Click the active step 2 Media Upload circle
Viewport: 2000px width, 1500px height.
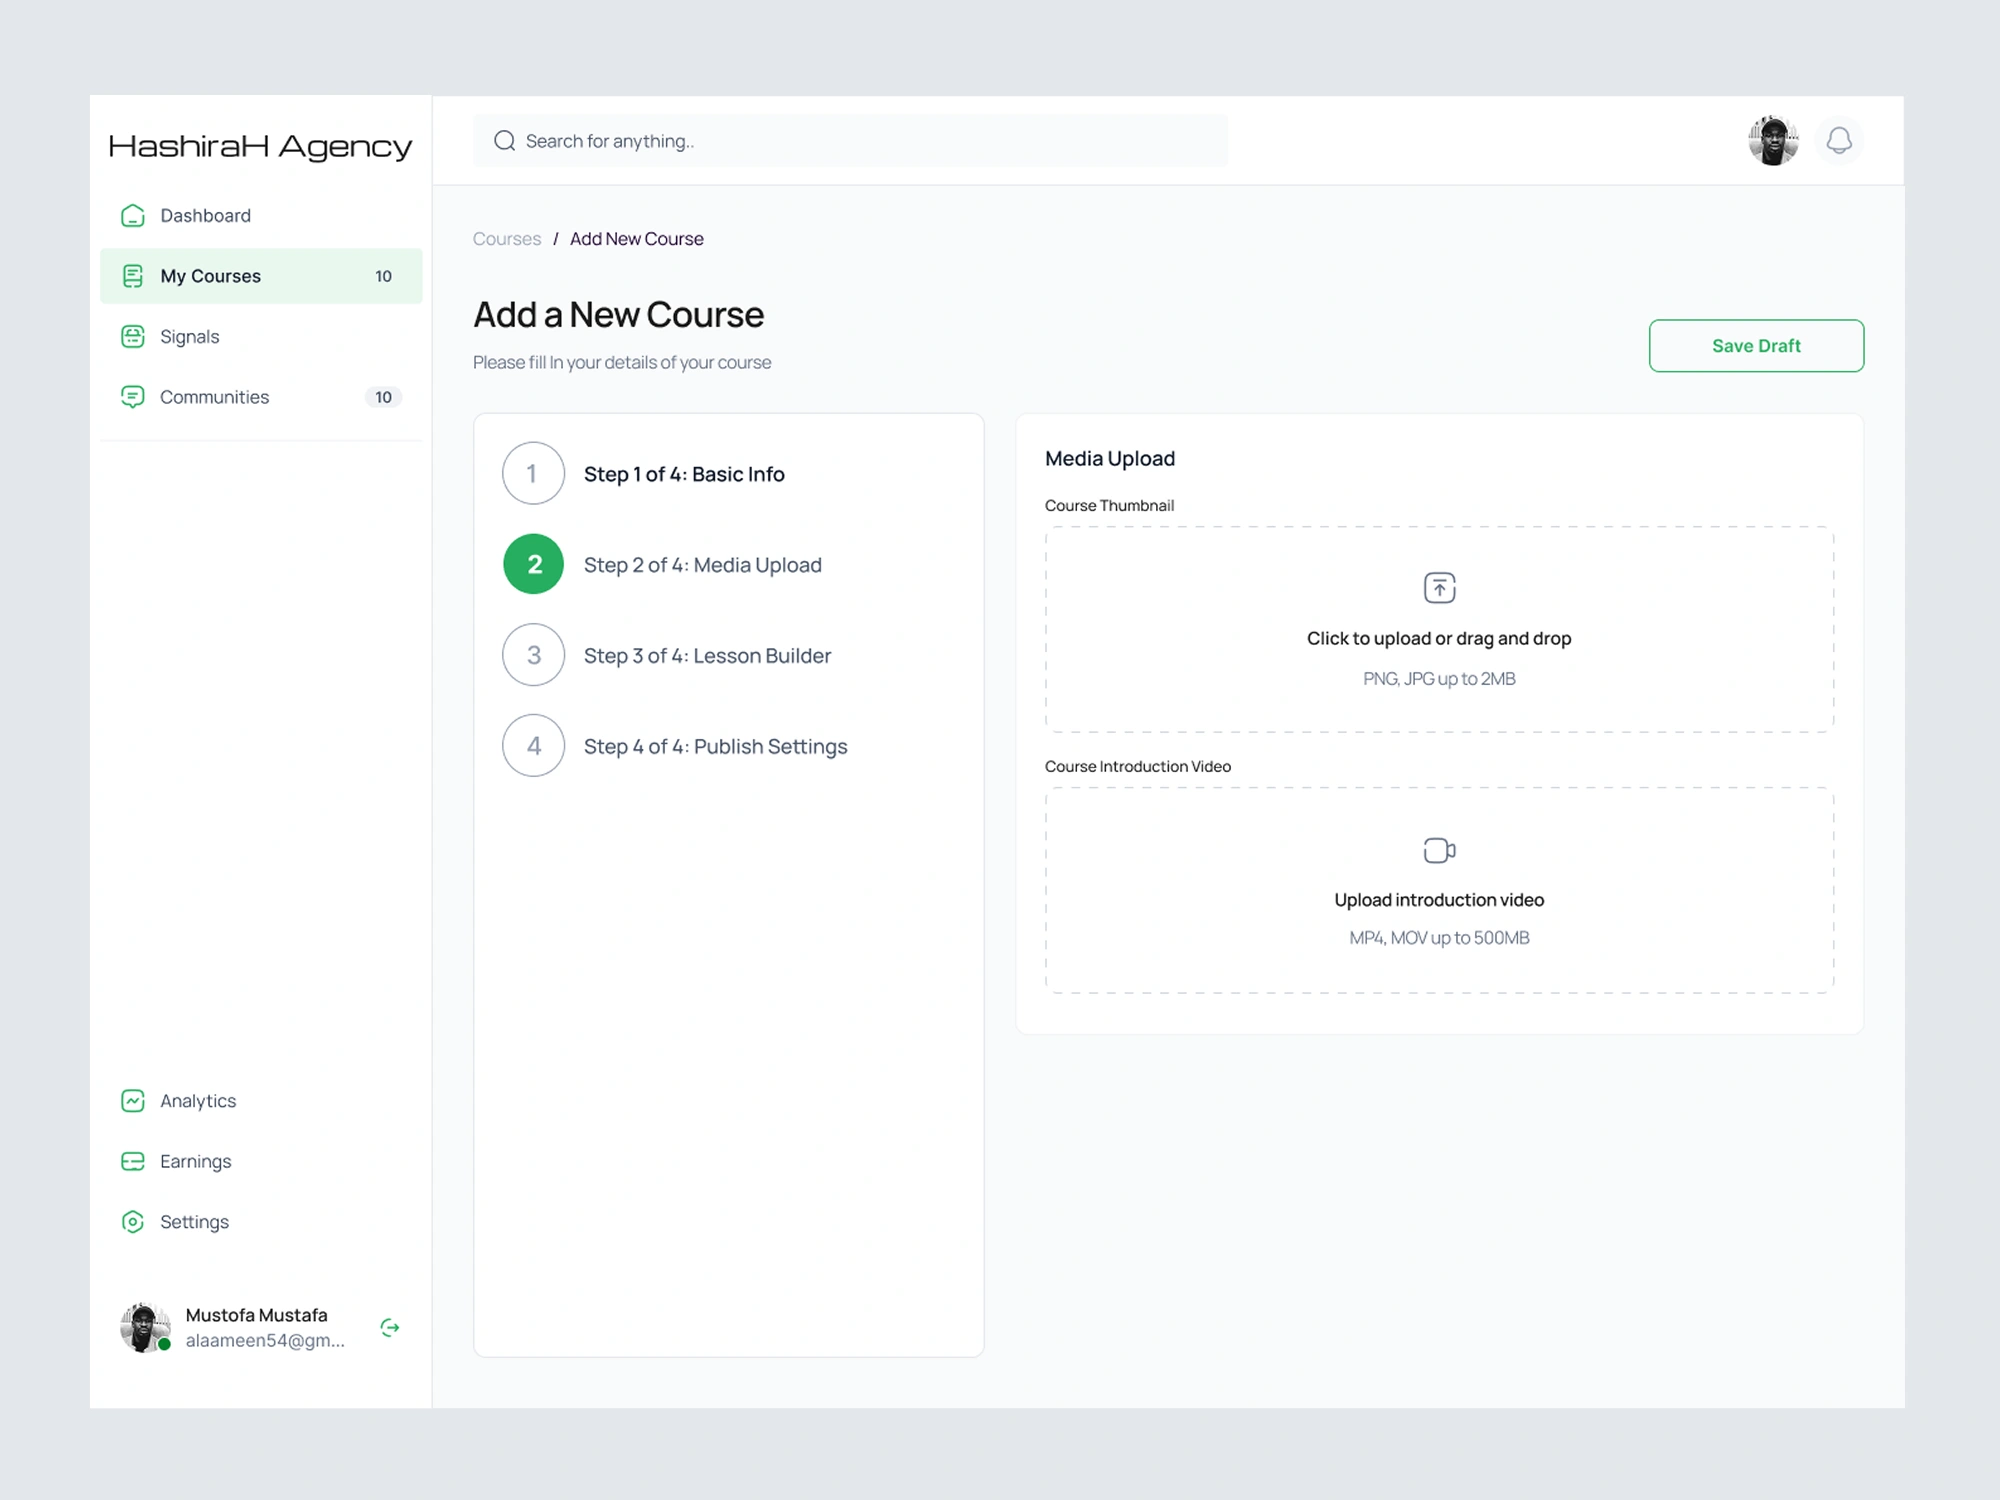[x=533, y=564]
